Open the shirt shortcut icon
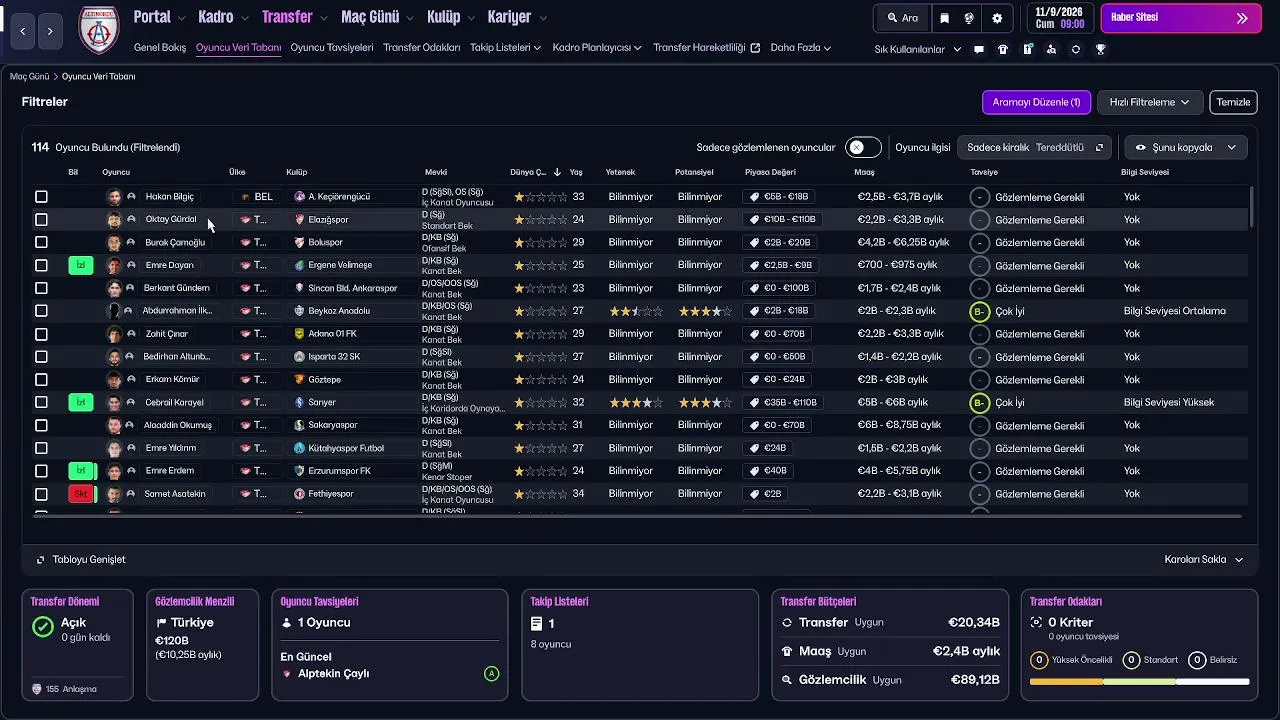1280x720 pixels. click(1003, 49)
